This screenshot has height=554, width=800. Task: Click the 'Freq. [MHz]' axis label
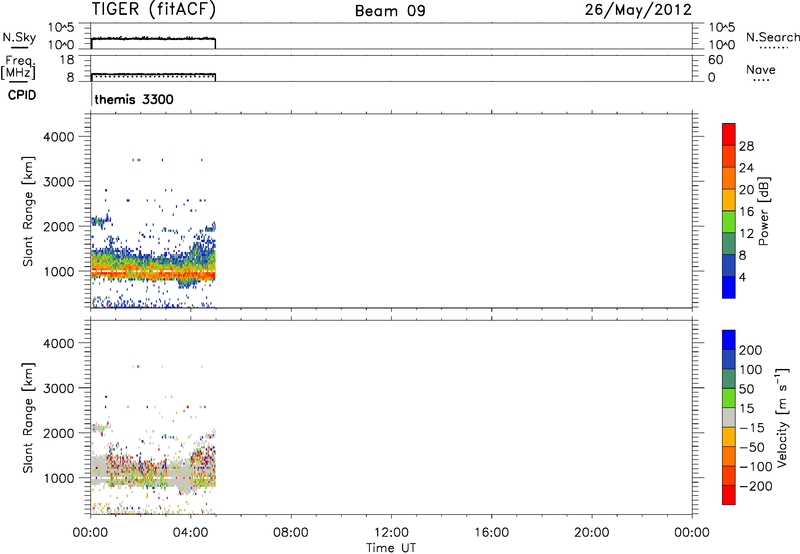pyautogui.click(x=18, y=68)
